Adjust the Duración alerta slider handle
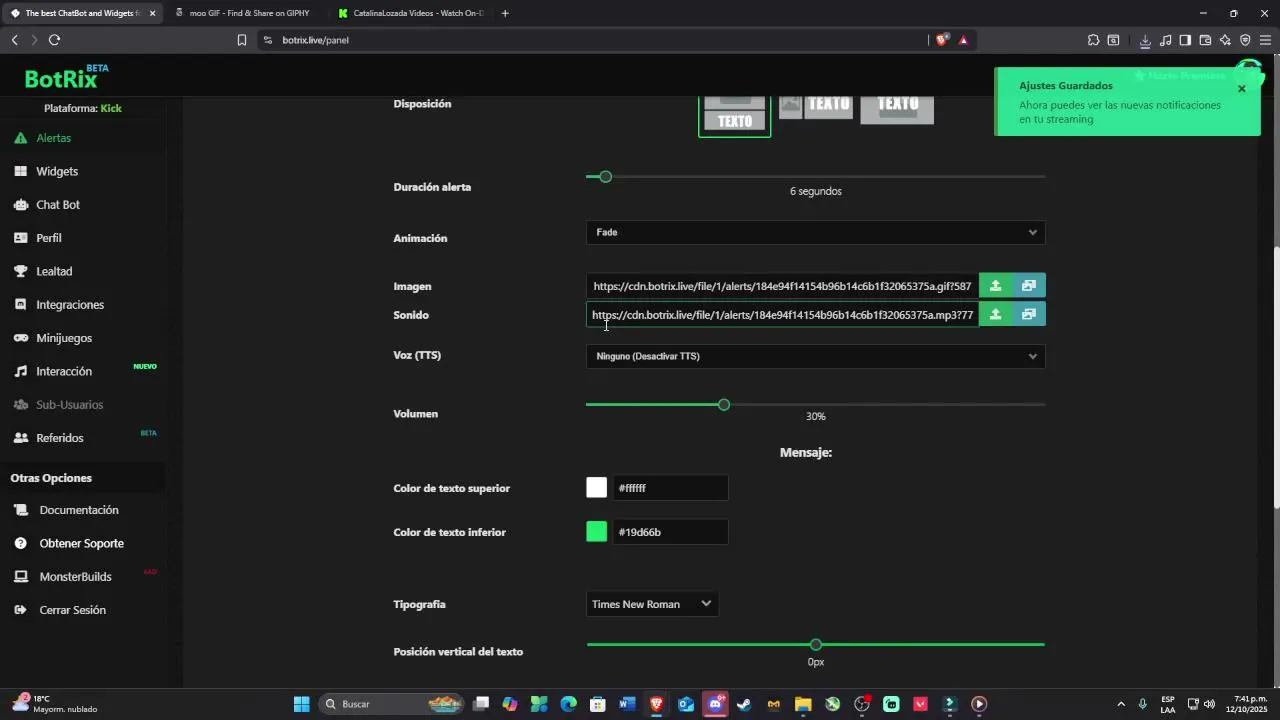 coord(605,177)
